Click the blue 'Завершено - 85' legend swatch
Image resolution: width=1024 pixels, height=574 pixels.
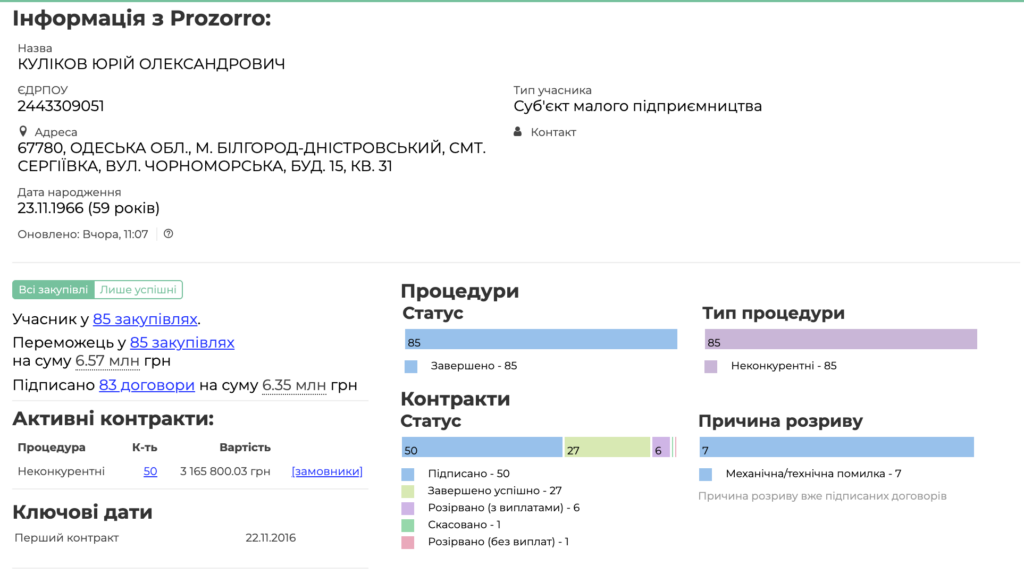click(x=411, y=366)
